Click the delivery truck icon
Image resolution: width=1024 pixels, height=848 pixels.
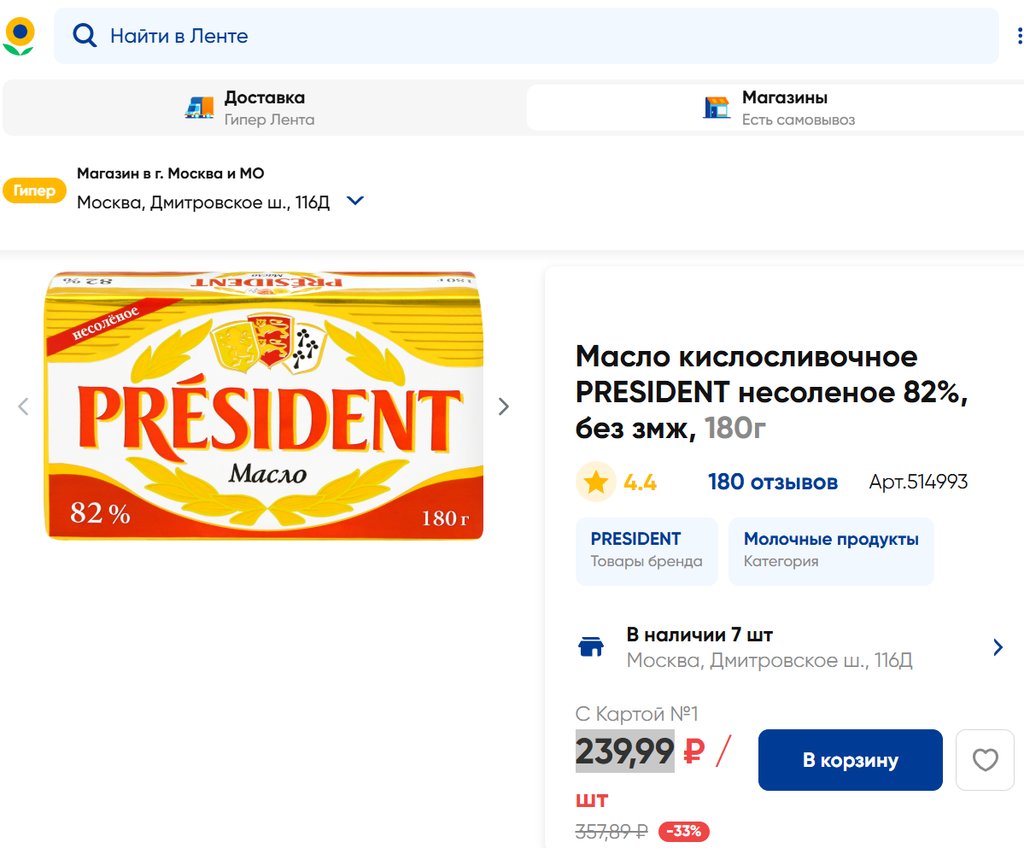click(200, 108)
